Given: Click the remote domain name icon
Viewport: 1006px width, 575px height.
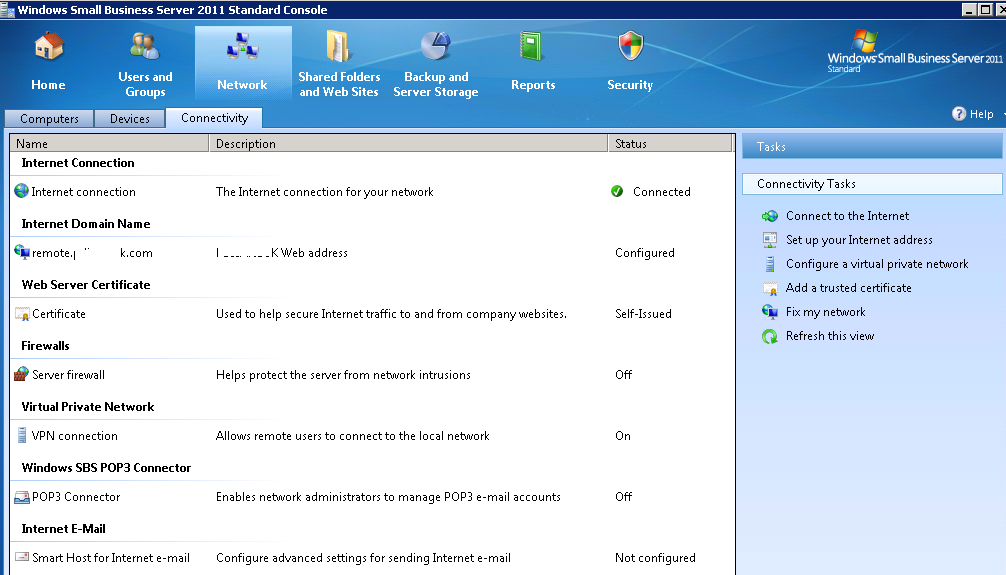Looking at the screenshot, I should pos(22,252).
